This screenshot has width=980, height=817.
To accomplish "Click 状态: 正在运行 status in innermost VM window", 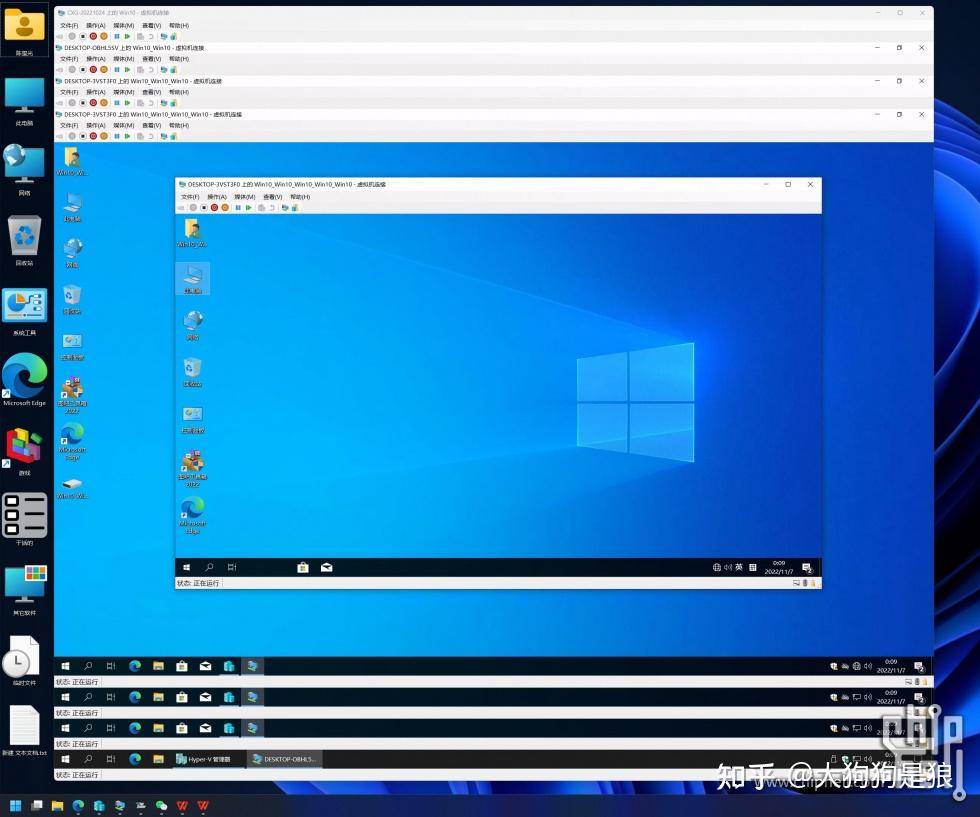I will pos(198,583).
